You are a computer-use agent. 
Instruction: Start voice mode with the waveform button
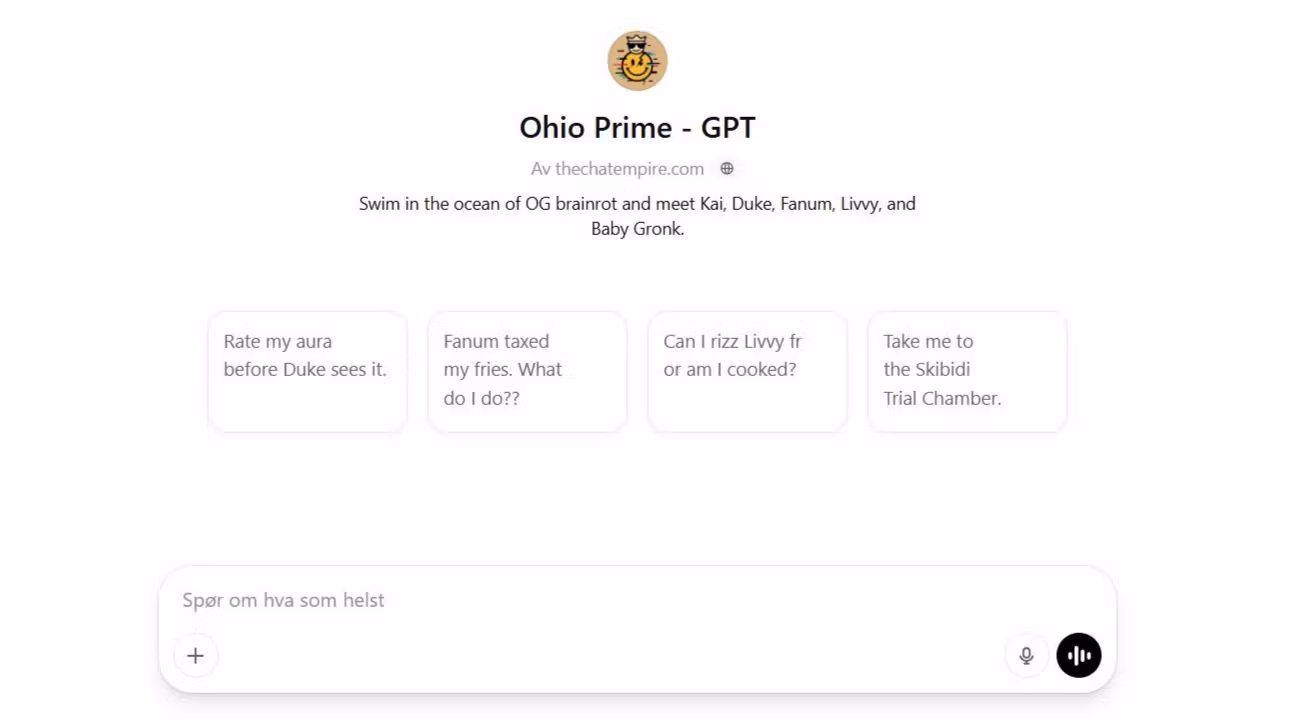click(x=1079, y=656)
